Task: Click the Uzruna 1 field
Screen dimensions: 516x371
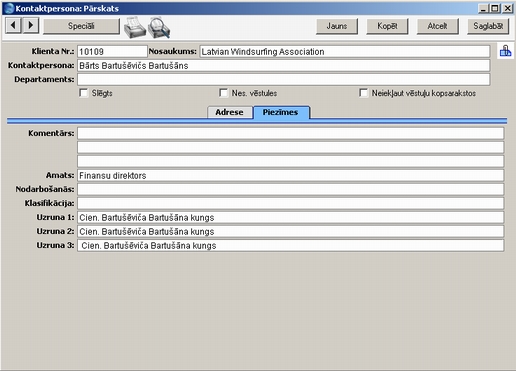Action: tap(291, 217)
